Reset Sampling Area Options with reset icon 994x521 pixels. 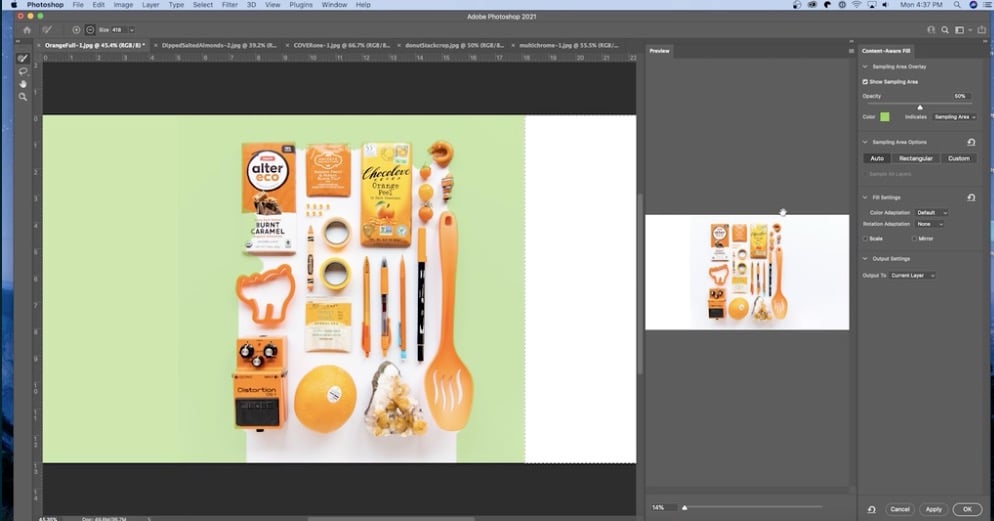[971, 142]
